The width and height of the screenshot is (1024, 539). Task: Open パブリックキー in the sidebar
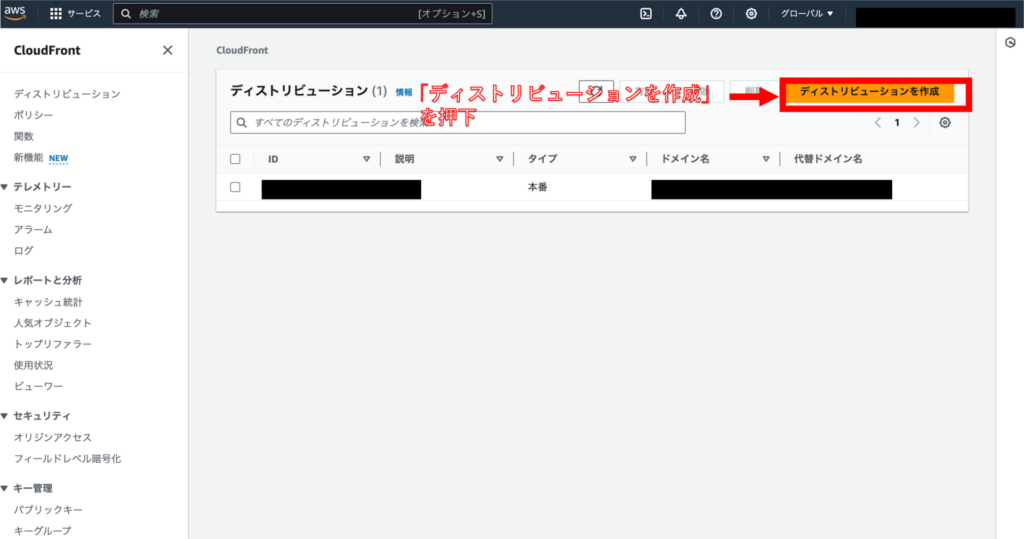pos(48,510)
